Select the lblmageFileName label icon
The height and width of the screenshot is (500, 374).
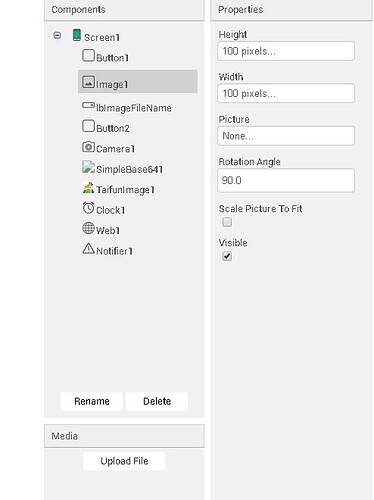tap(88, 105)
